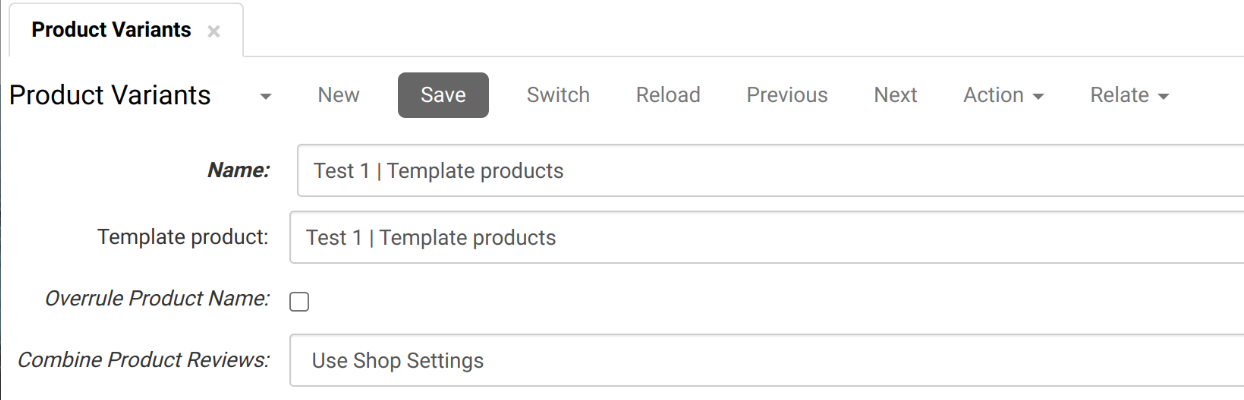Select the Product Variants tab
The height and width of the screenshot is (400, 1244).
pos(111,30)
